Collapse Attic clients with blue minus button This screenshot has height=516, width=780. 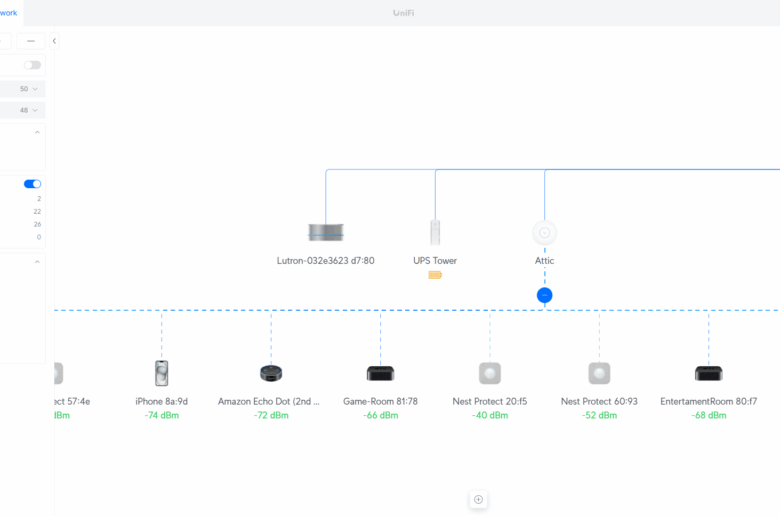pyautogui.click(x=544, y=295)
